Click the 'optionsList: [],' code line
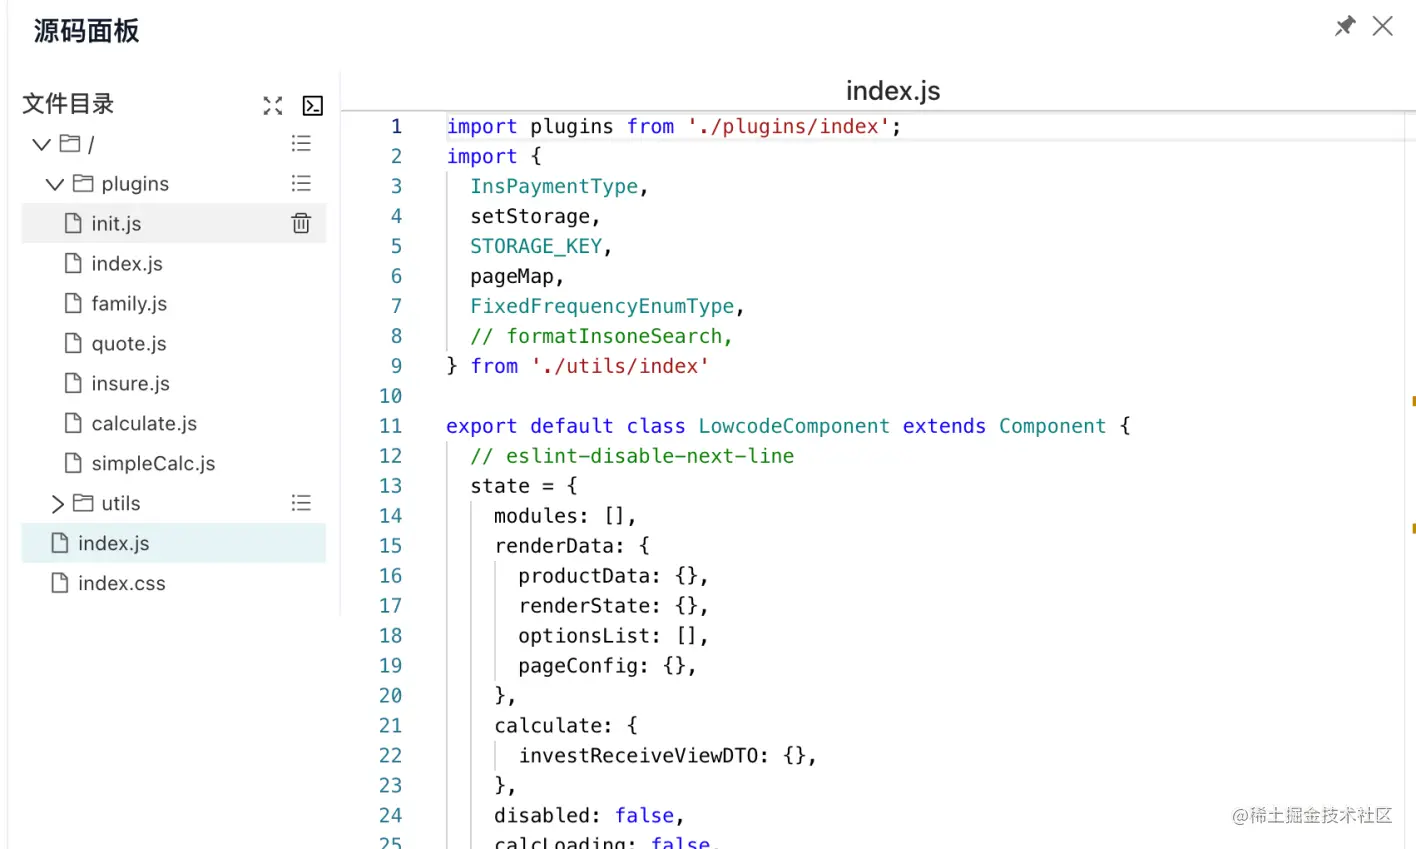The height and width of the screenshot is (849, 1416). (x=614, y=637)
